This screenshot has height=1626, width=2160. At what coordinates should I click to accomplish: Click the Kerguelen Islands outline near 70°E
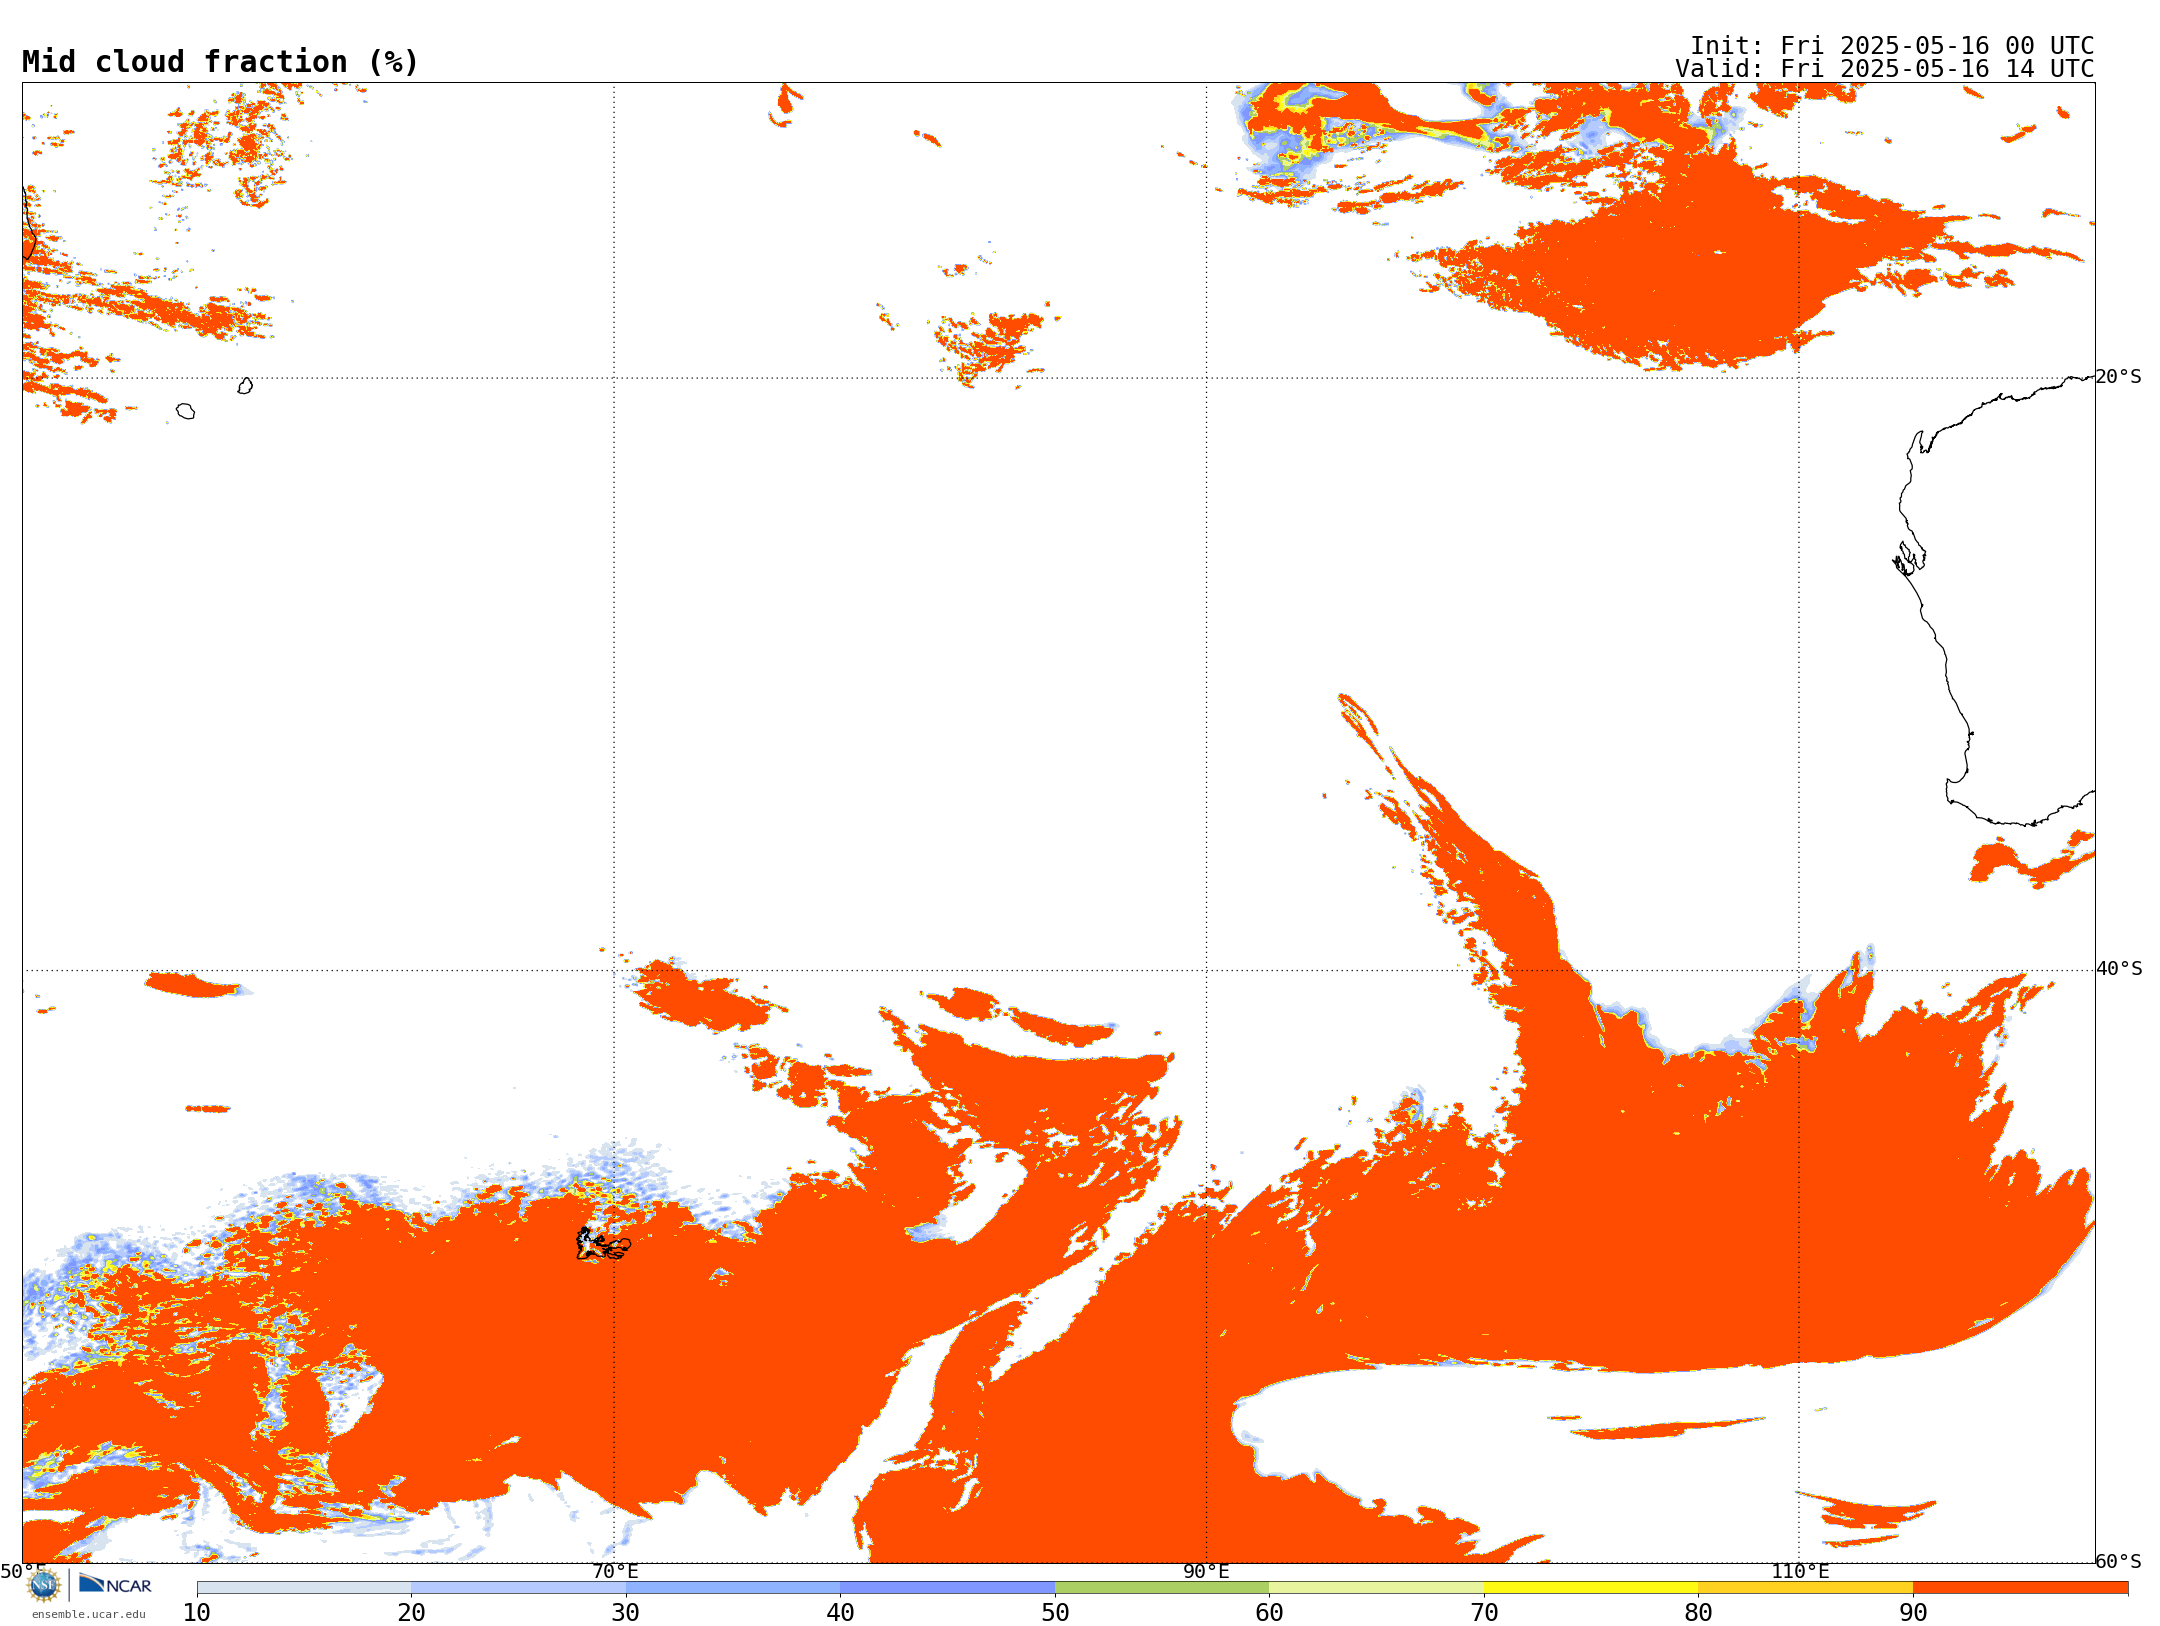pyautogui.click(x=603, y=1244)
